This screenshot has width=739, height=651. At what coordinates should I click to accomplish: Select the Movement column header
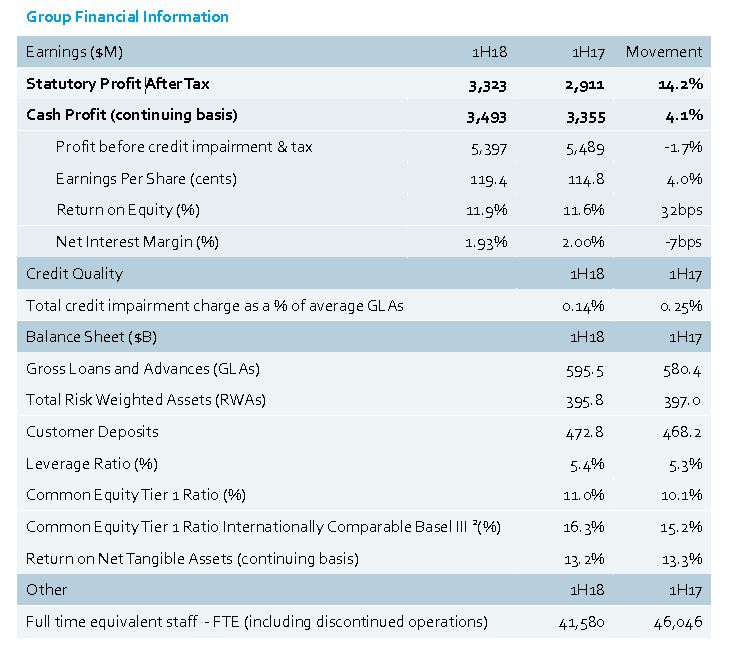coord(663,52)
